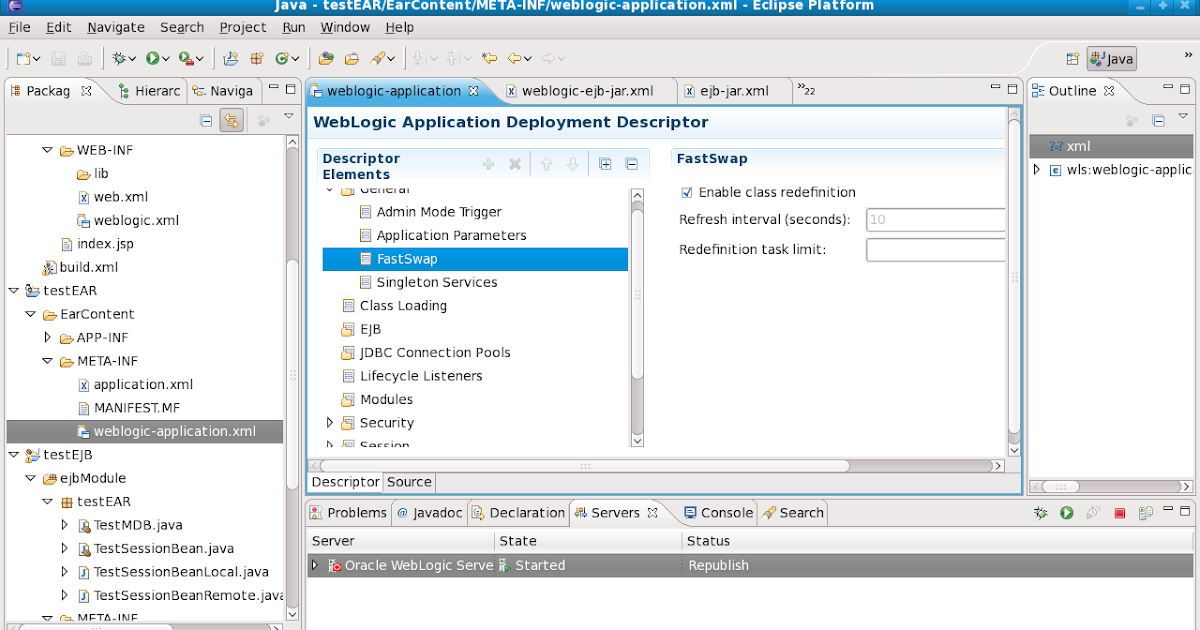Screen dimensions: 1200x630
Task: Toggle Link with Editor in Package Explorer
Action: 230,119
